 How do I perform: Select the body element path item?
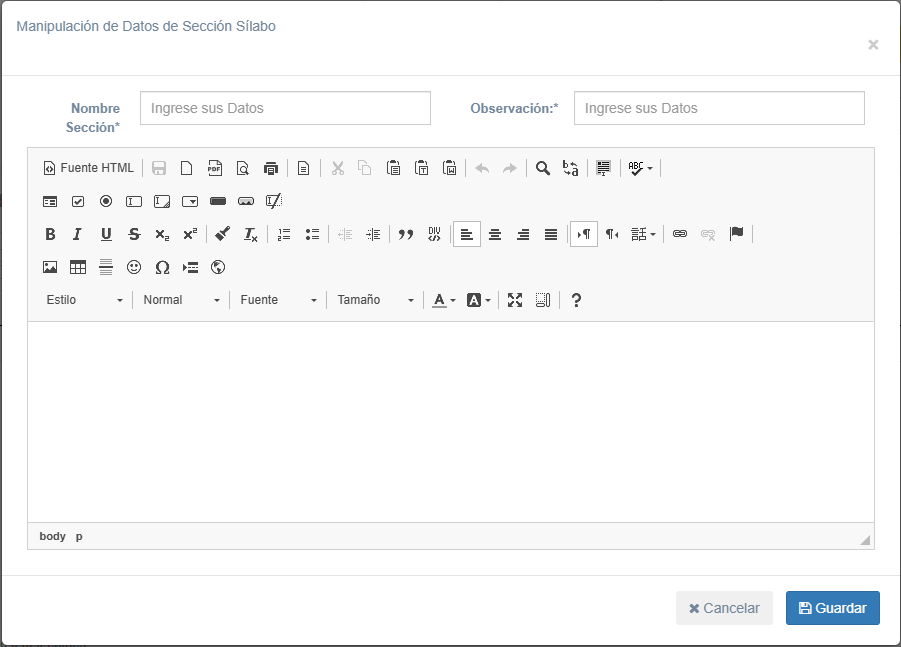click(x=53, y=536)
